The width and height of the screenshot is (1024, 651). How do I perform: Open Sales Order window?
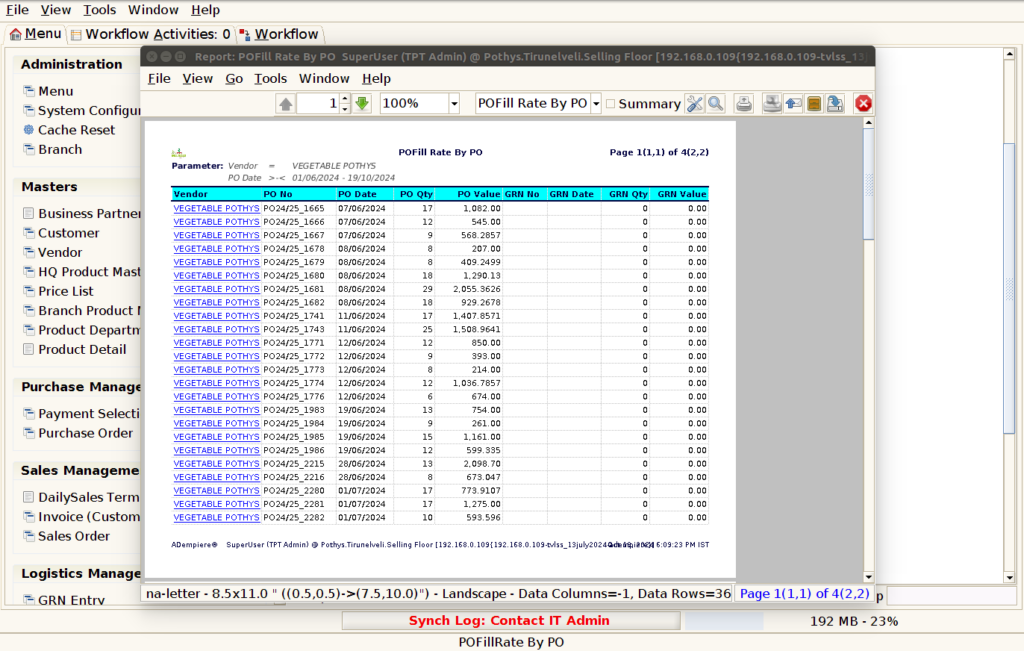tap(67, 536)
